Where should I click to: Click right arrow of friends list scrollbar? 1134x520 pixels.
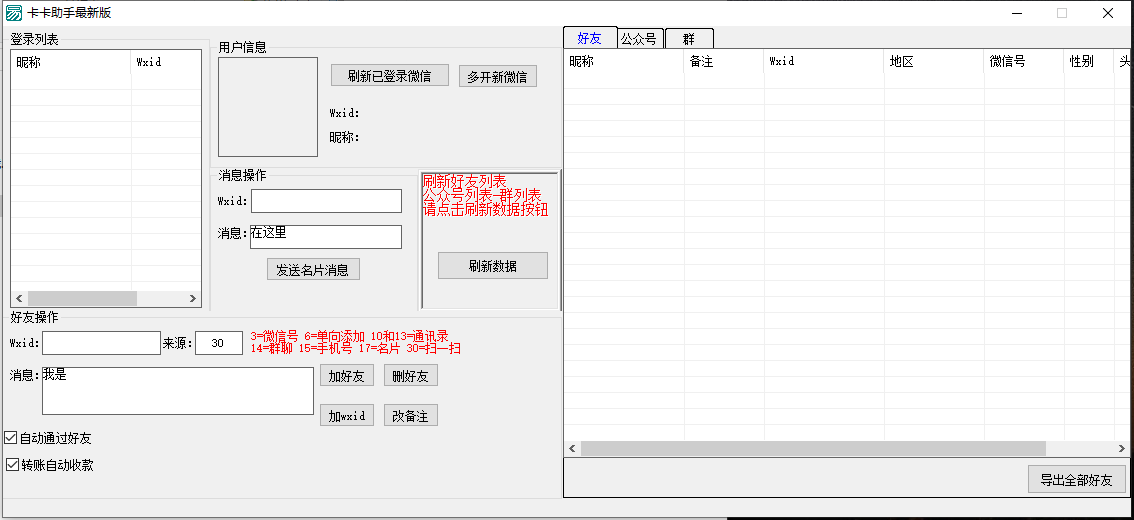[1123, 449]
